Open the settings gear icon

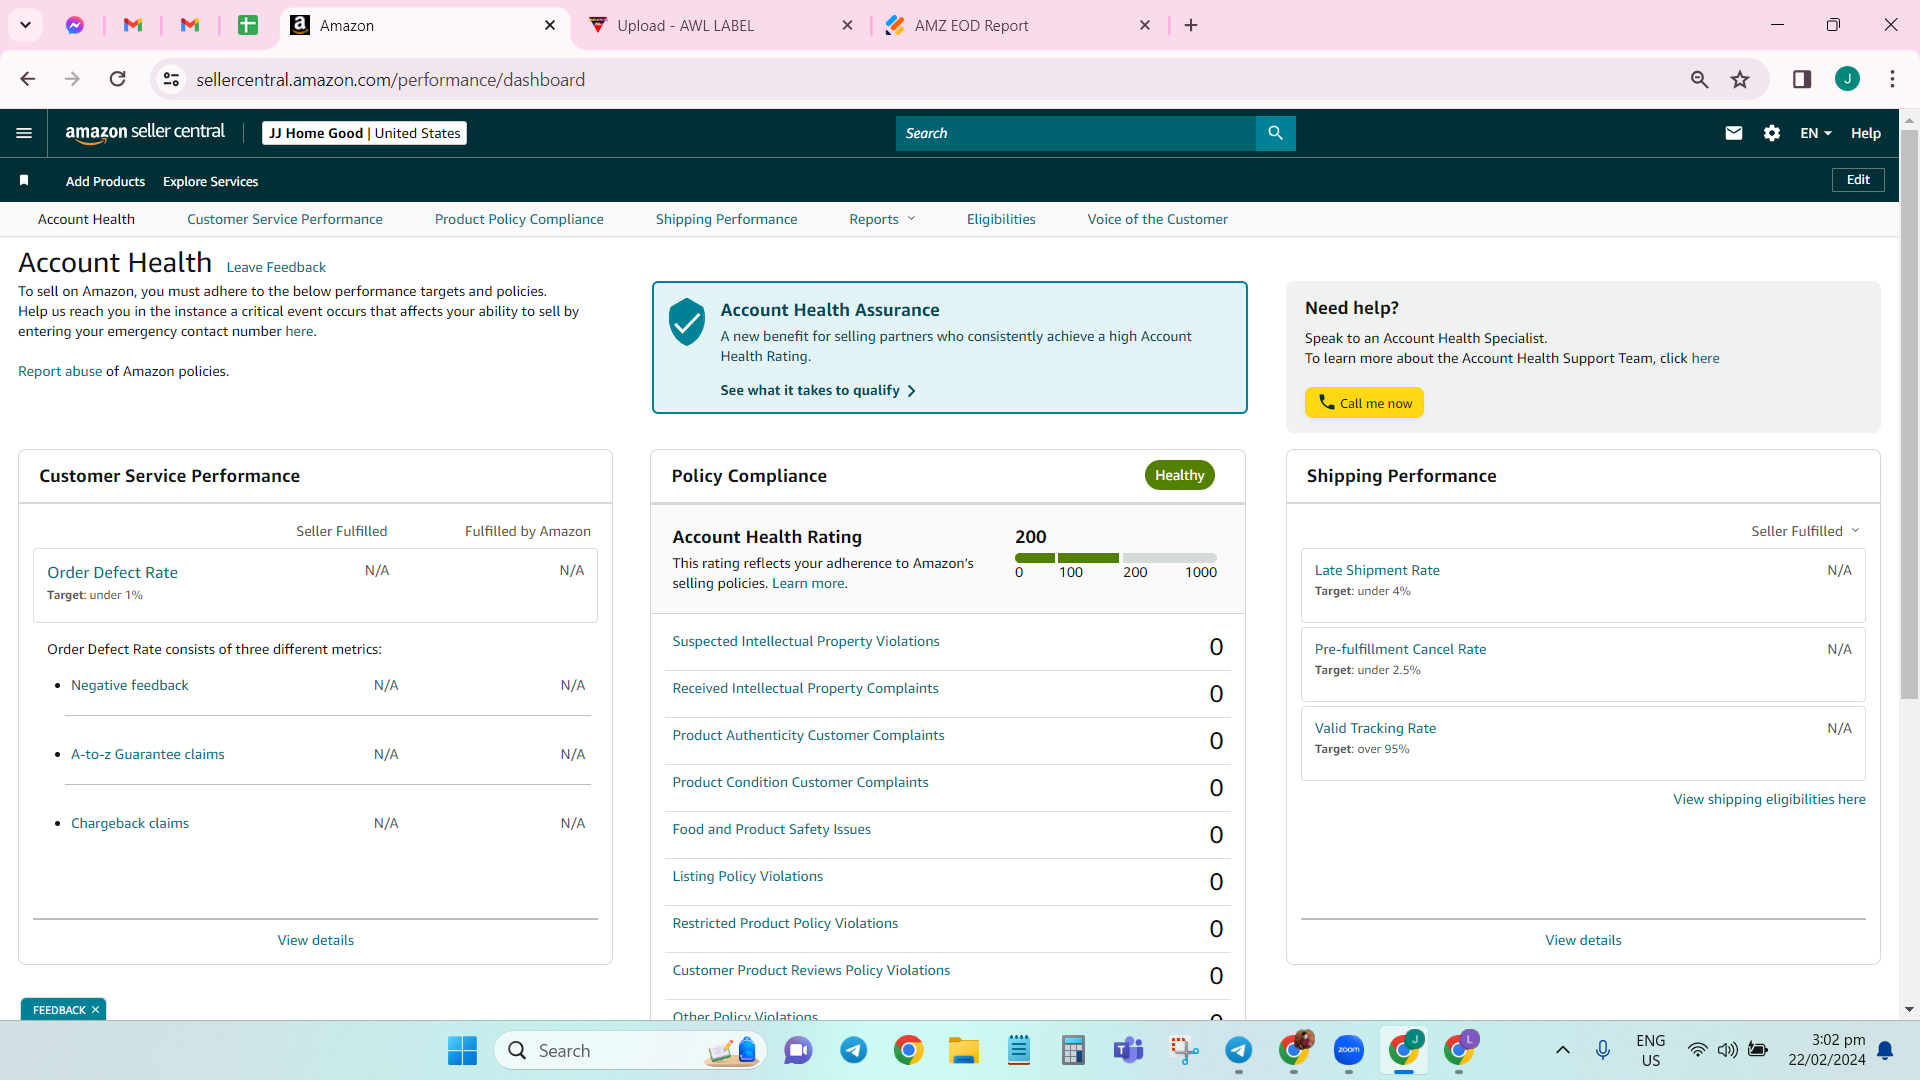click(1771, 133)
